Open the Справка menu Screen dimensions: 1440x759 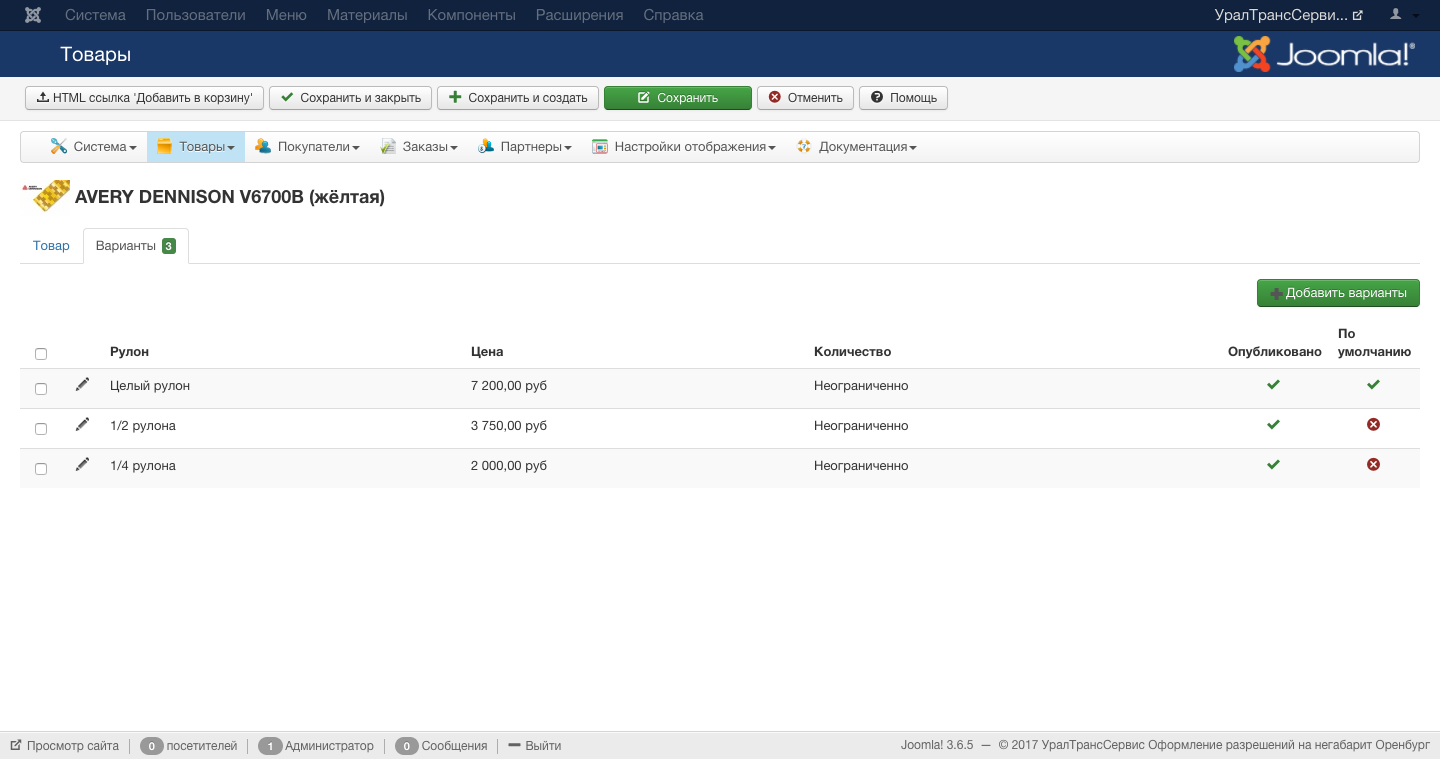(x=673, y=15)
